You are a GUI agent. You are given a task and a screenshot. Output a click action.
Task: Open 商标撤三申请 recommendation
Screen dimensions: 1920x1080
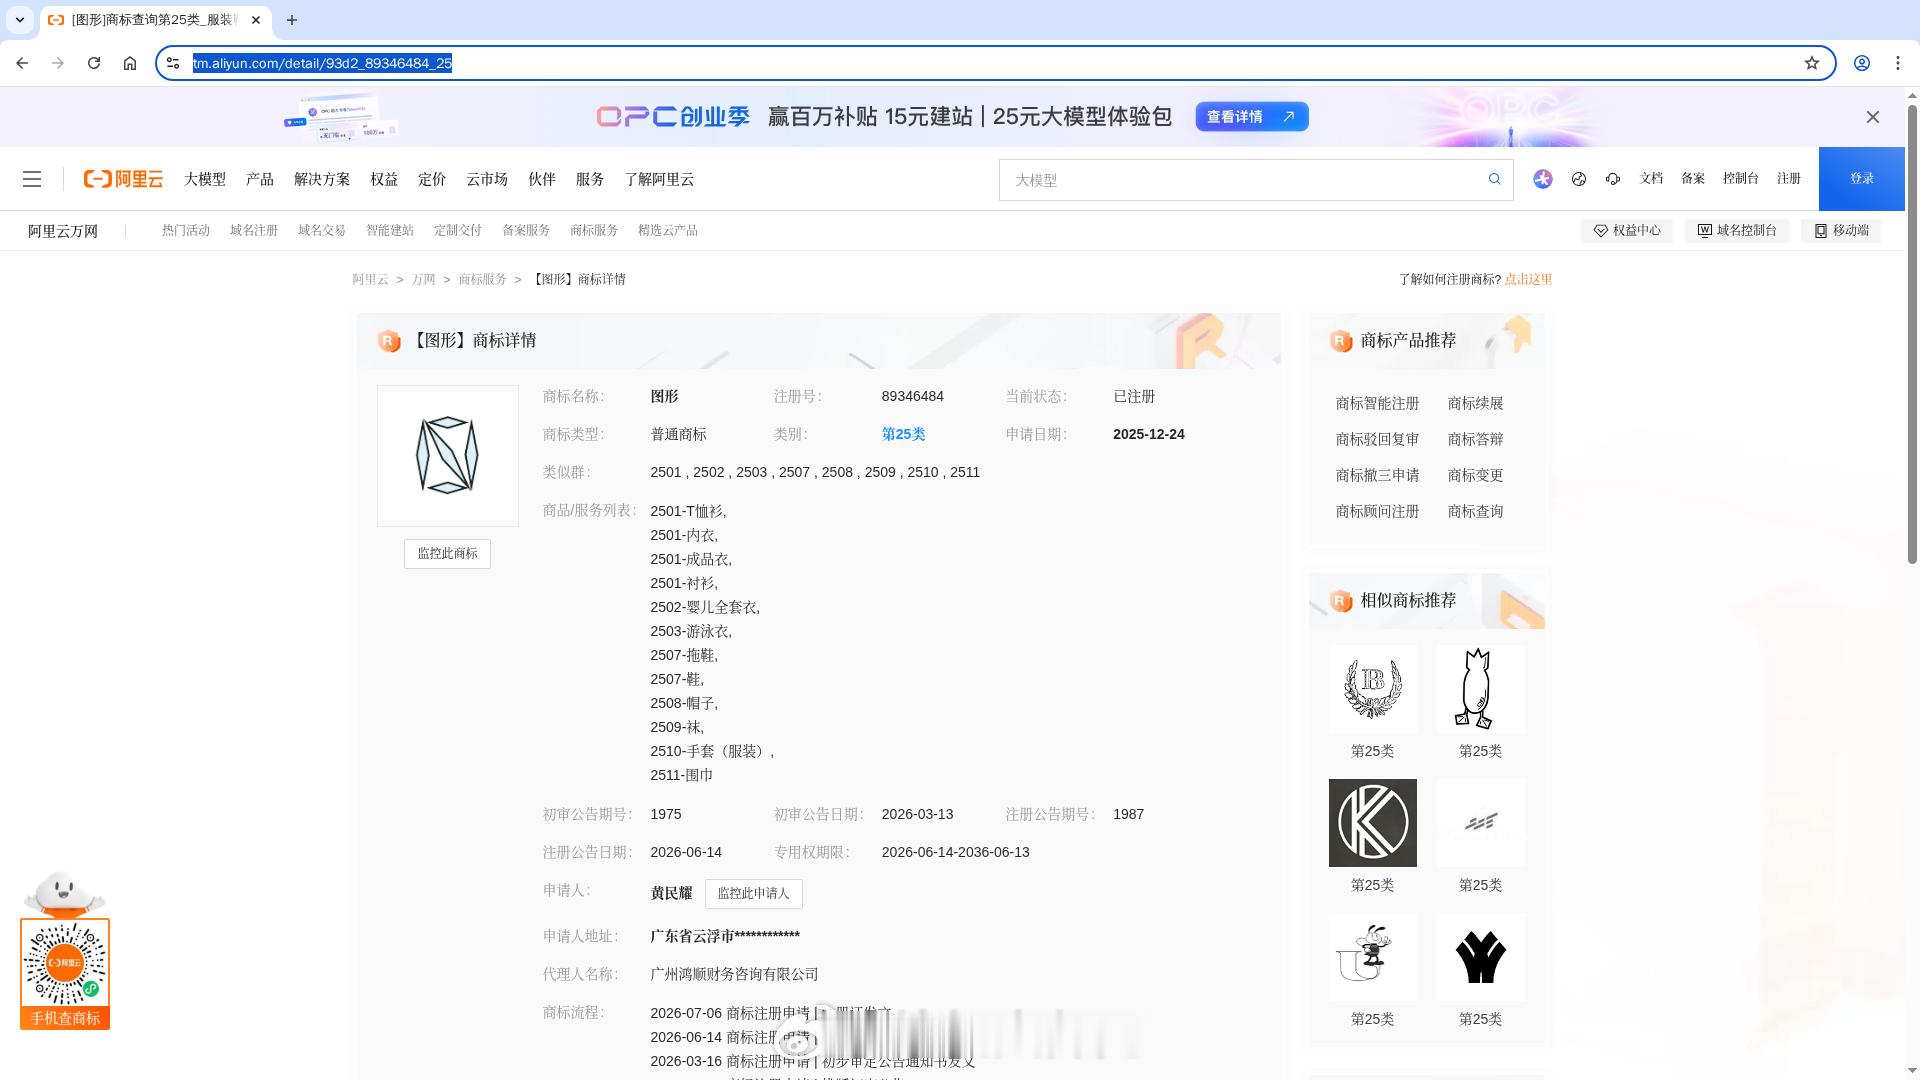1377,475
